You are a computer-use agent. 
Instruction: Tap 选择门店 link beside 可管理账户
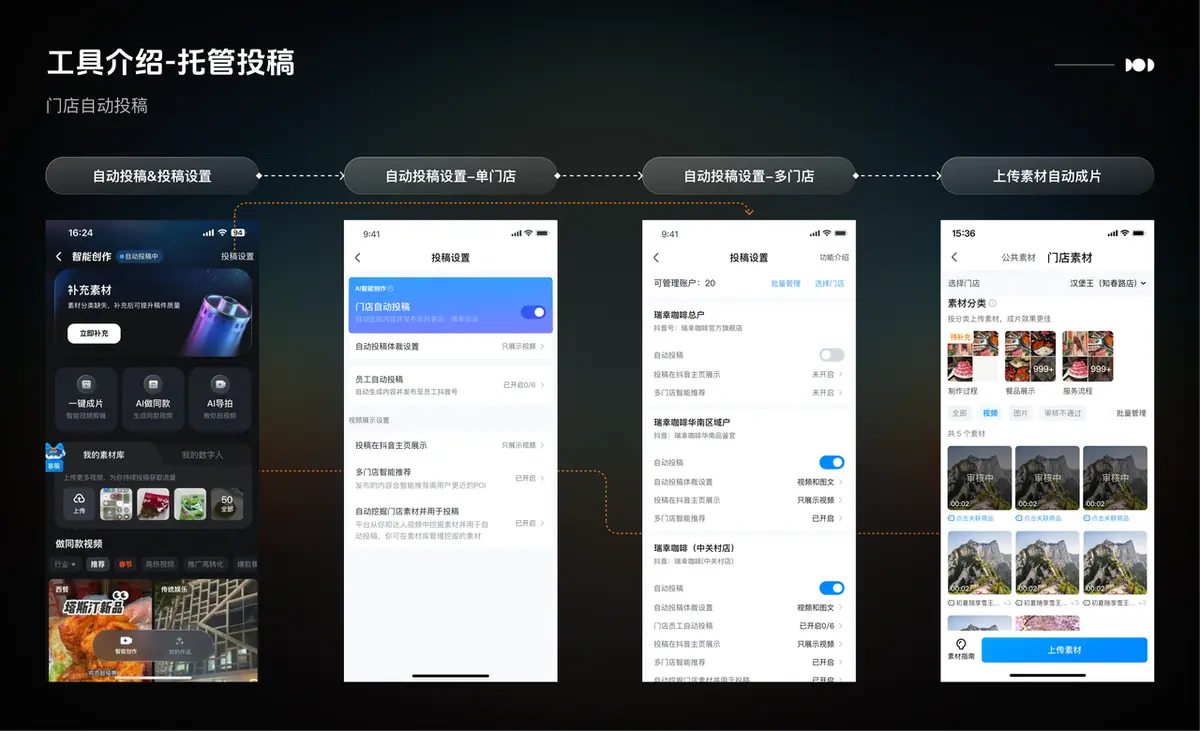(x=829, y=283)
